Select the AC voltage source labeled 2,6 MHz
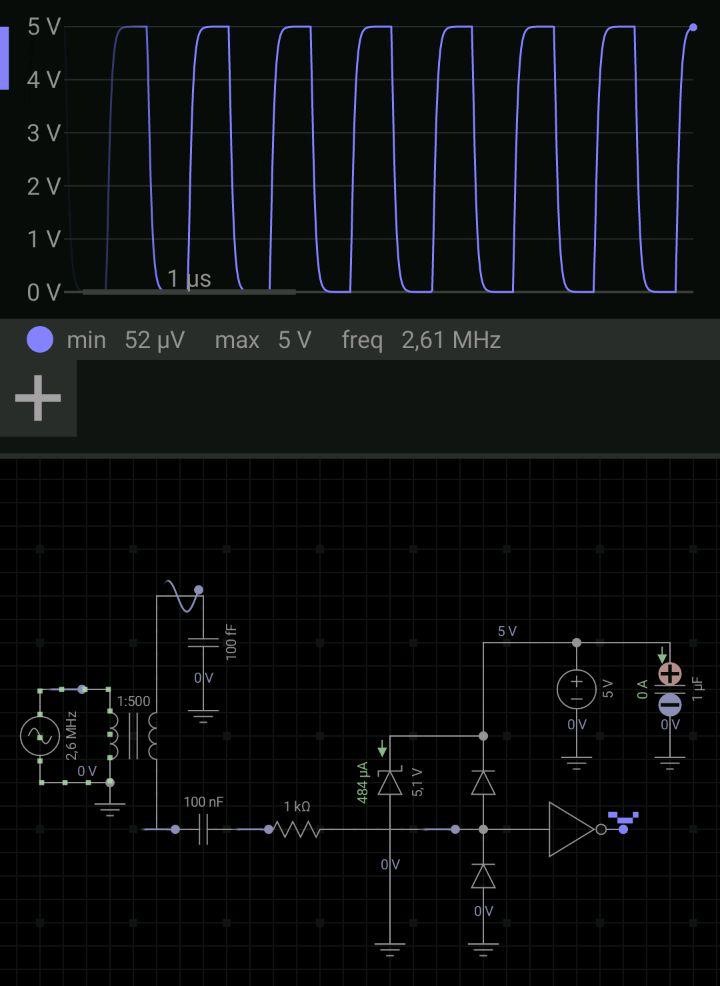 pos(40,736)
